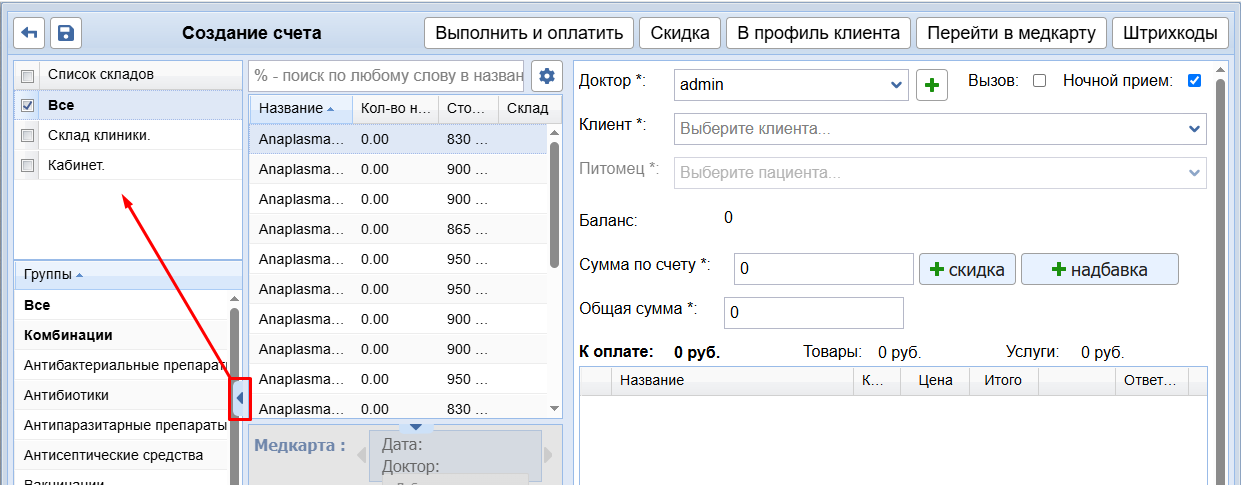Collapse left panel with highlighted arrow
Viewport: 1241px width, 485px height.
coord(240,399)
